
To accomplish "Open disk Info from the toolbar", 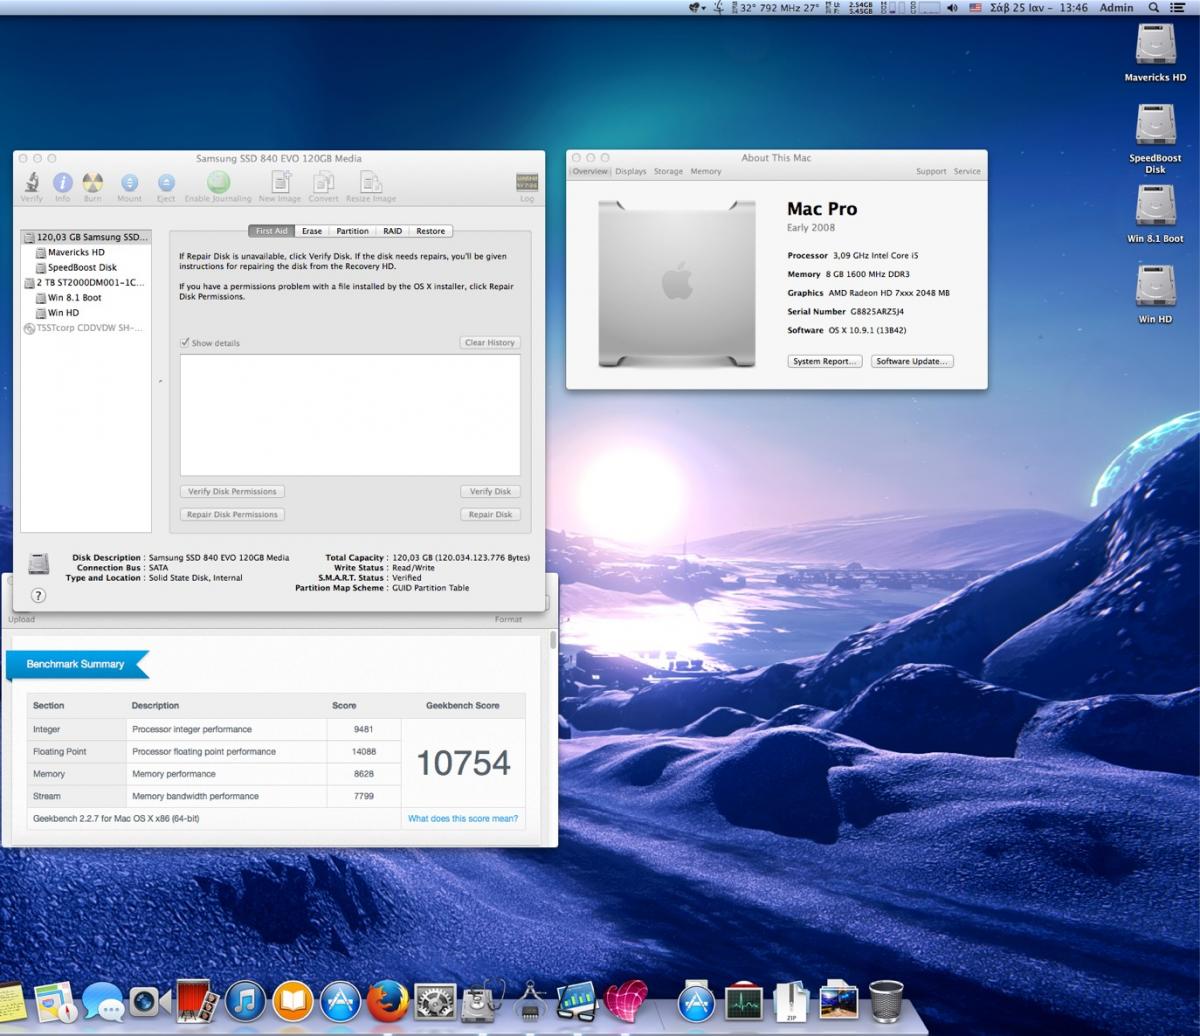I will (x=62, y=182).
